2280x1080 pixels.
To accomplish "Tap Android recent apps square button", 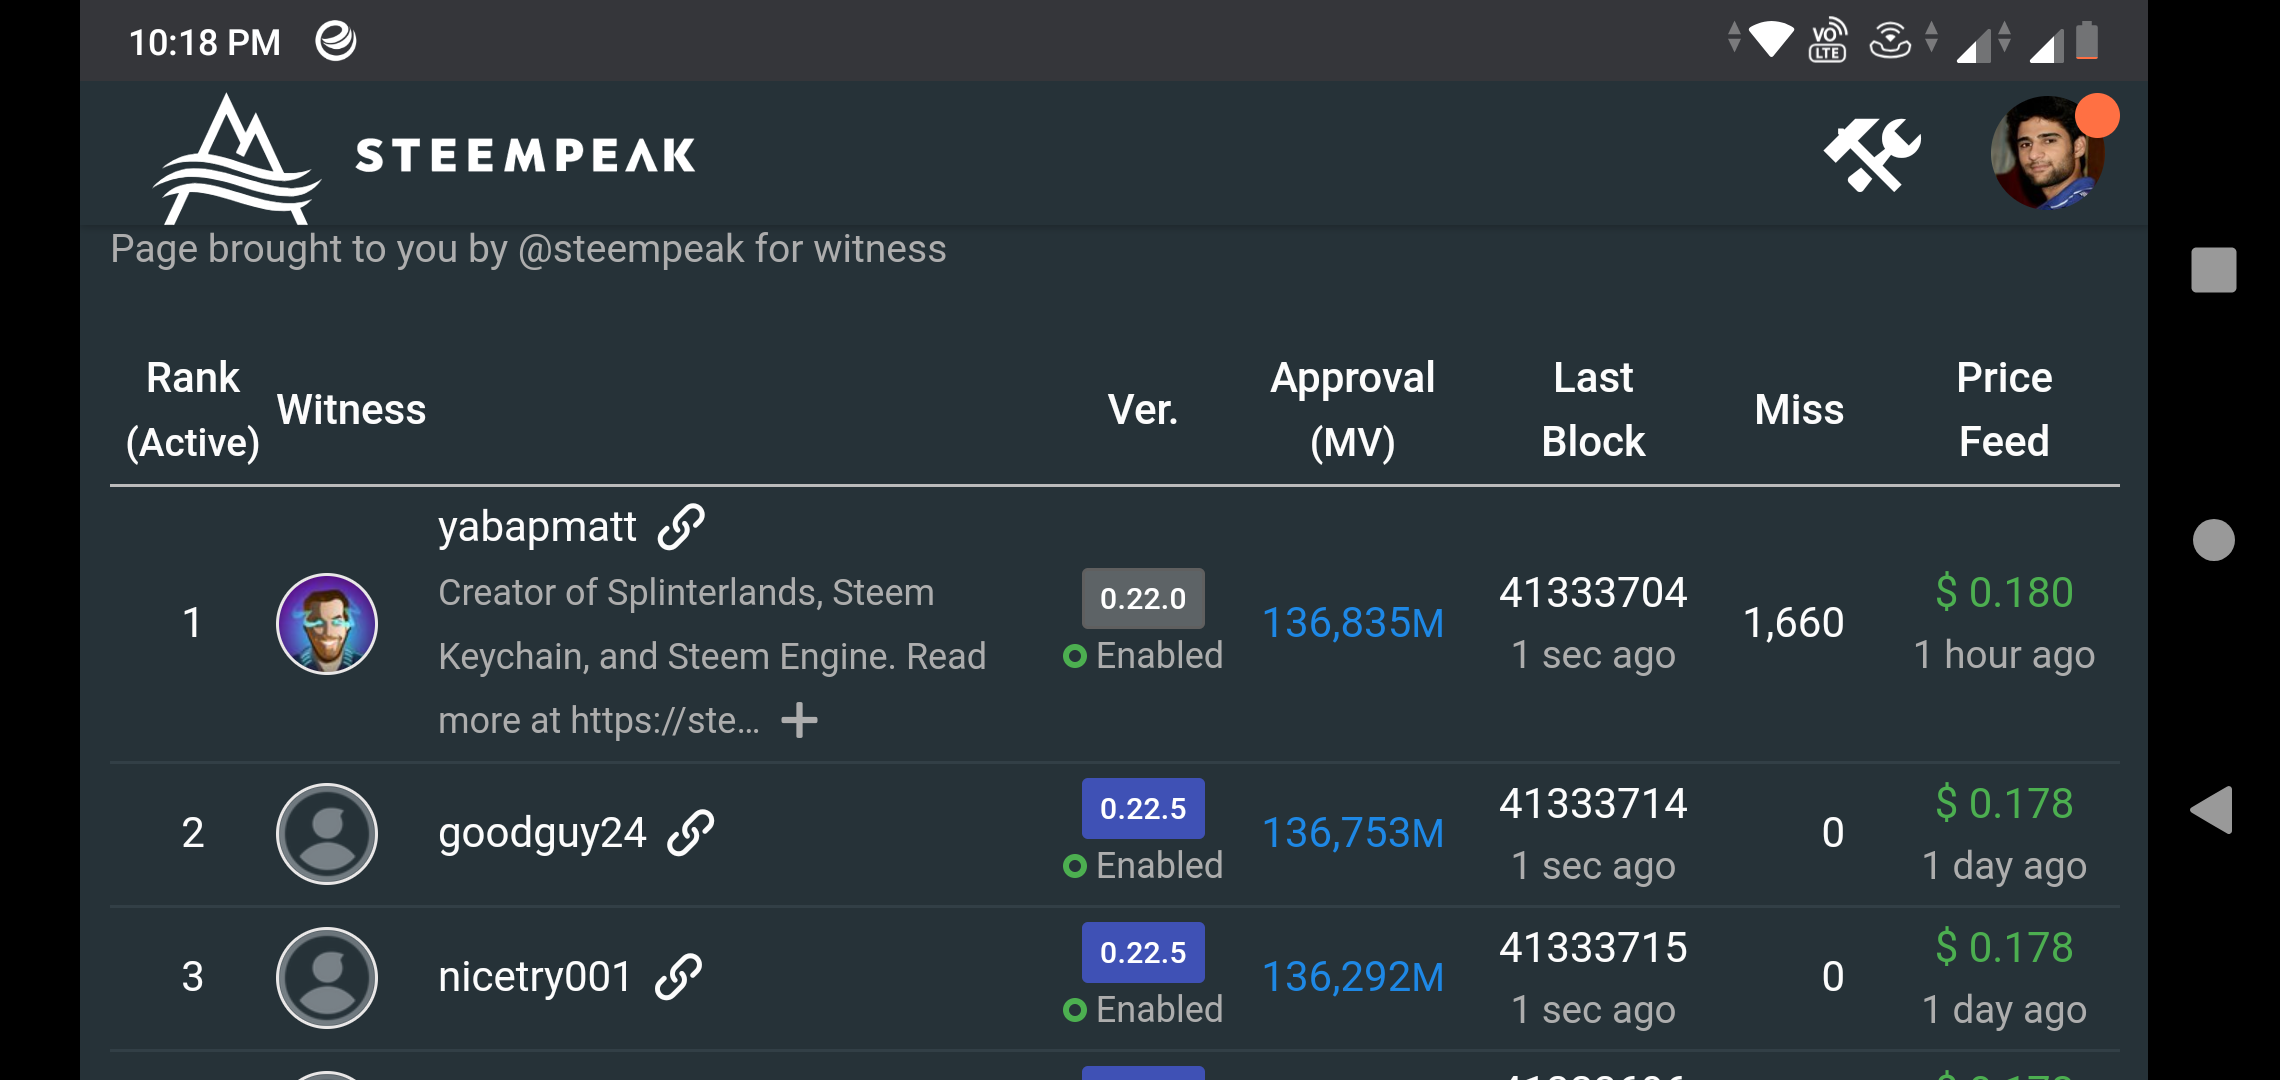I will (2213, 270).
